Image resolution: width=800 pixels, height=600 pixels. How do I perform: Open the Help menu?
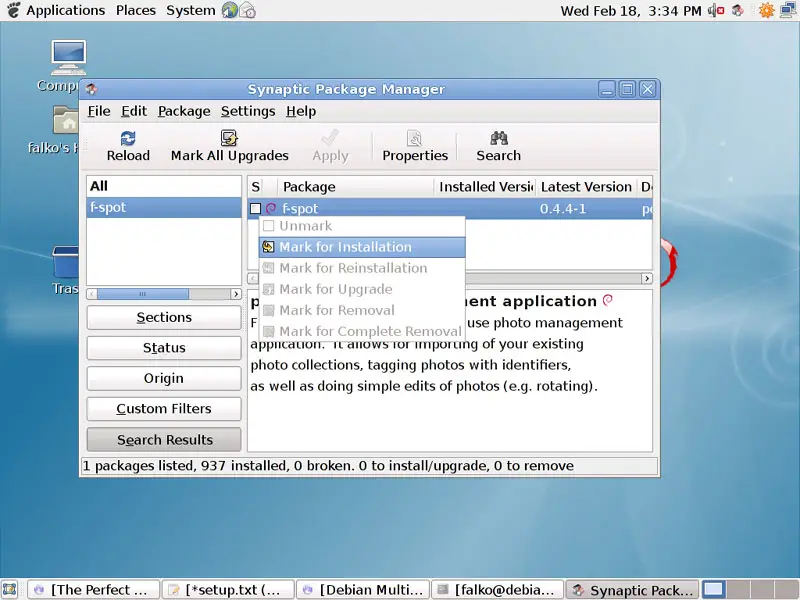coord(301,111)
